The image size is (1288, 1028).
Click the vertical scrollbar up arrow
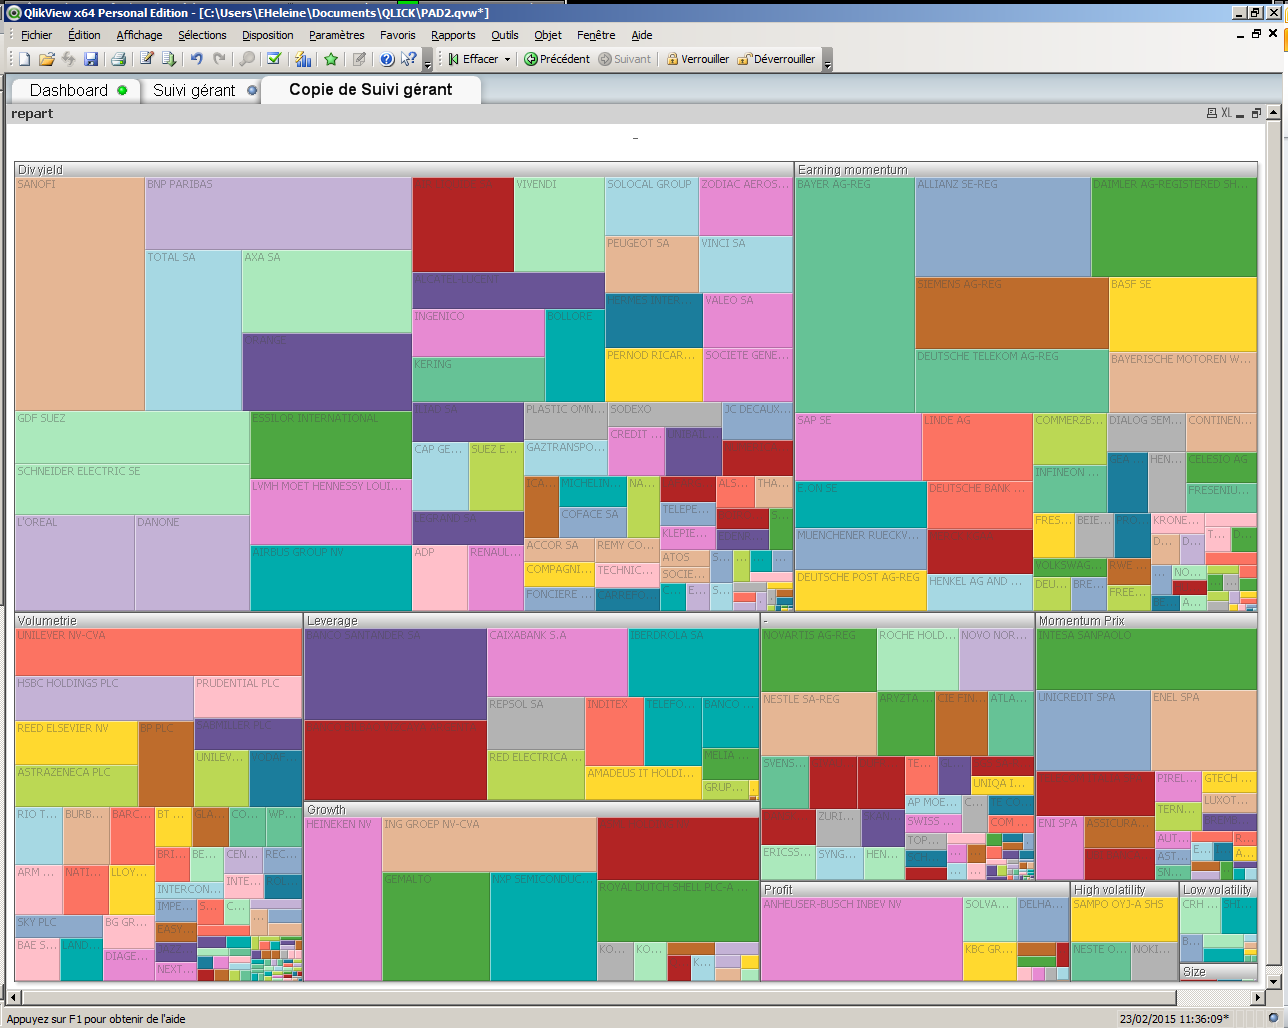1274,112
